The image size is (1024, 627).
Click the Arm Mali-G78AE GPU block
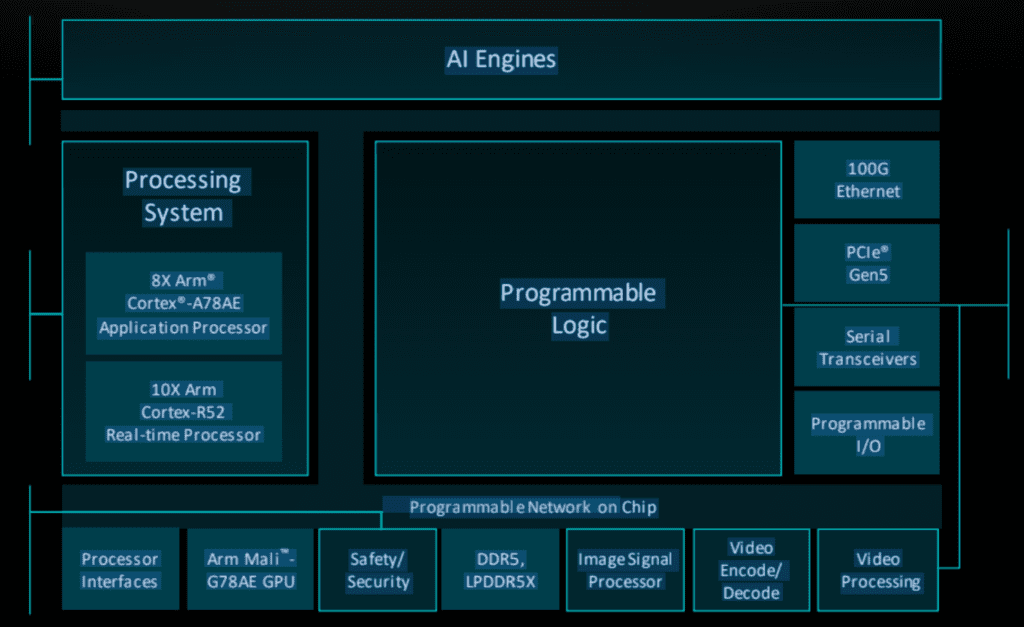250,570
